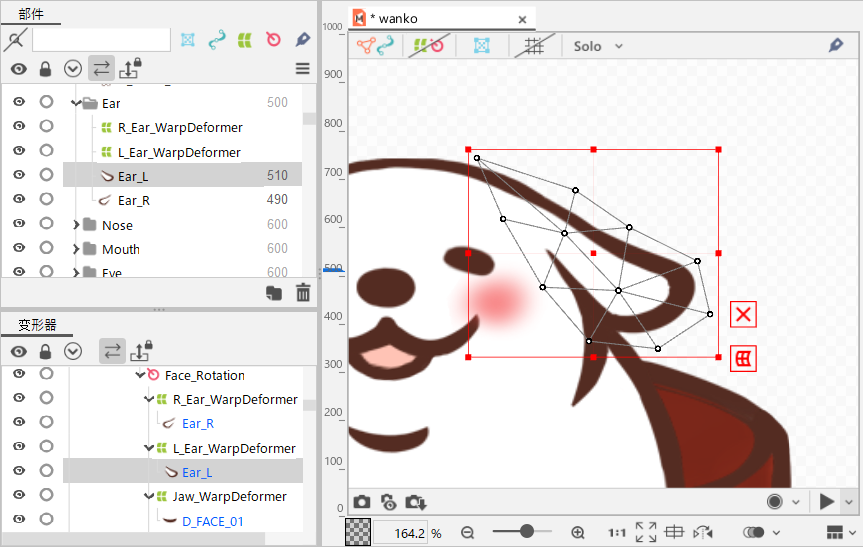
Task: Hide the Ear_L part with its eye icon
Action: [x=18, y=175]
